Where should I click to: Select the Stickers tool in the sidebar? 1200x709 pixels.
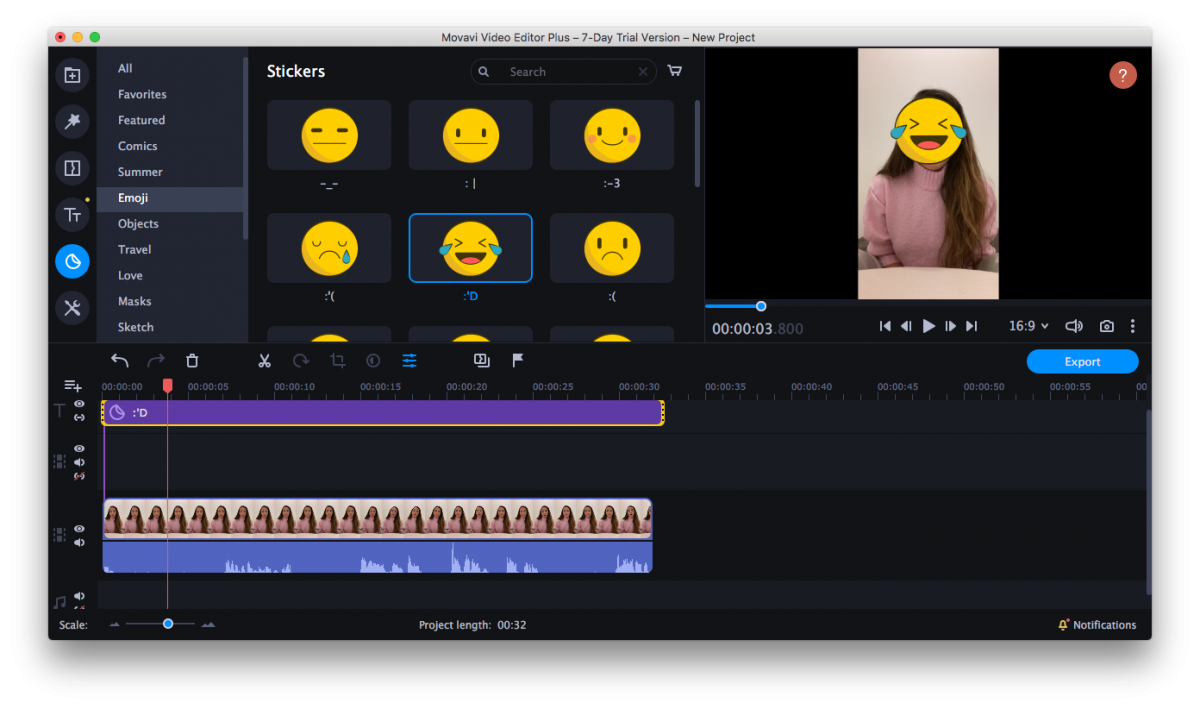72,260
